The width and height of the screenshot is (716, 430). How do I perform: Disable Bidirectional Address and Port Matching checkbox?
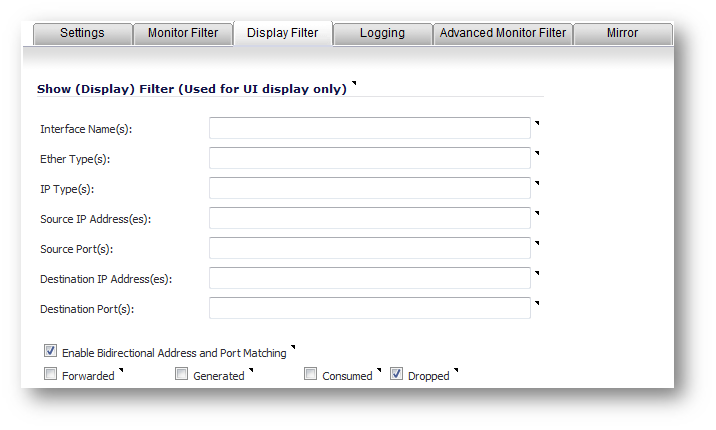click(x=50, y=352)
